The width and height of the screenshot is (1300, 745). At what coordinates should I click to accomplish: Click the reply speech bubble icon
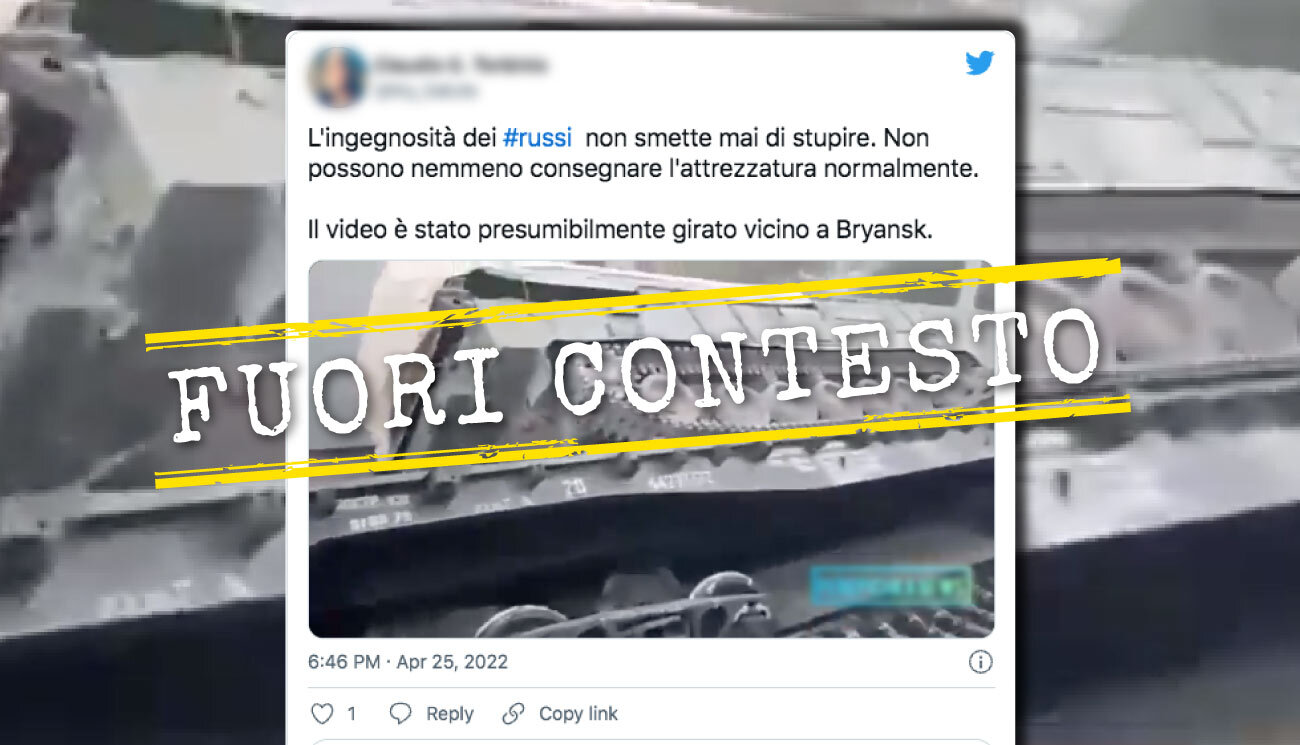401,714
